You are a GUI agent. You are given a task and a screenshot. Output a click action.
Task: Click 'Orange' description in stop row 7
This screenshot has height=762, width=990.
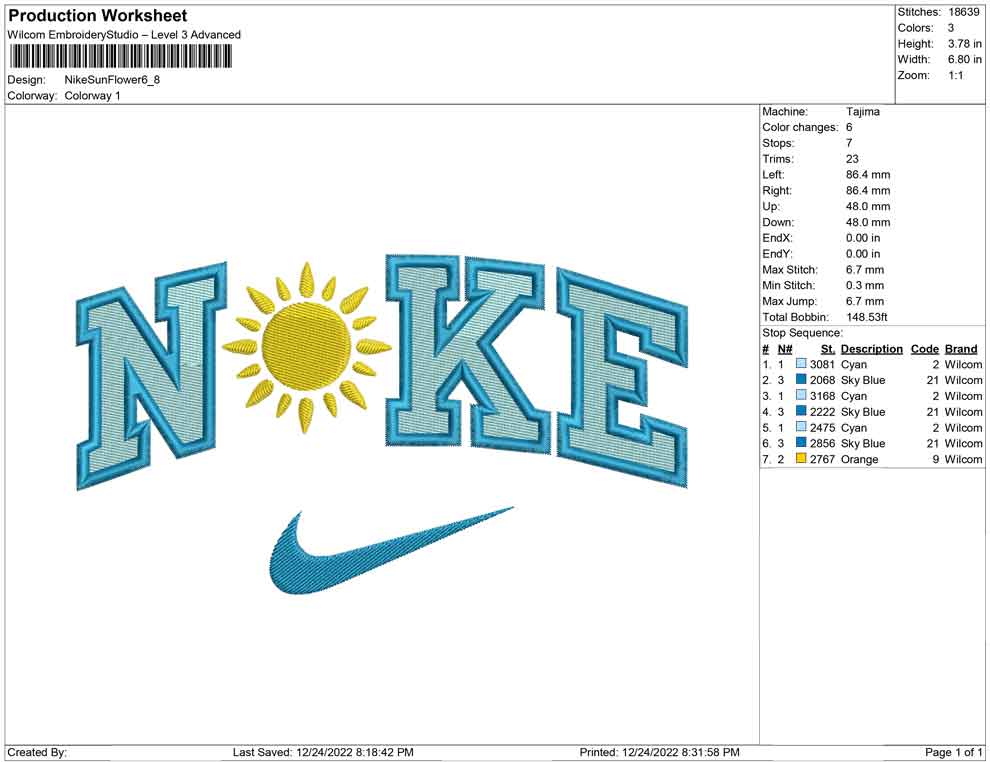pos(859,459)
